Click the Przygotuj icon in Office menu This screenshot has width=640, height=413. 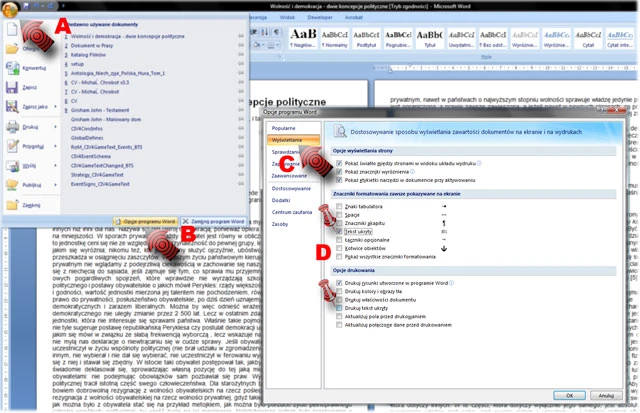(x=12, y=146)
